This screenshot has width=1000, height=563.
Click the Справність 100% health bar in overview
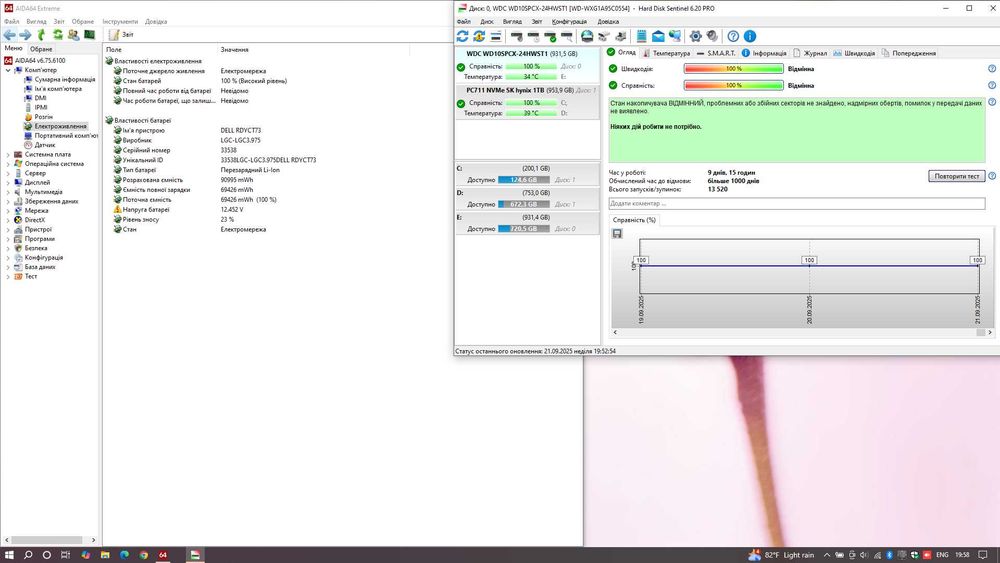[x=733, y=85]
